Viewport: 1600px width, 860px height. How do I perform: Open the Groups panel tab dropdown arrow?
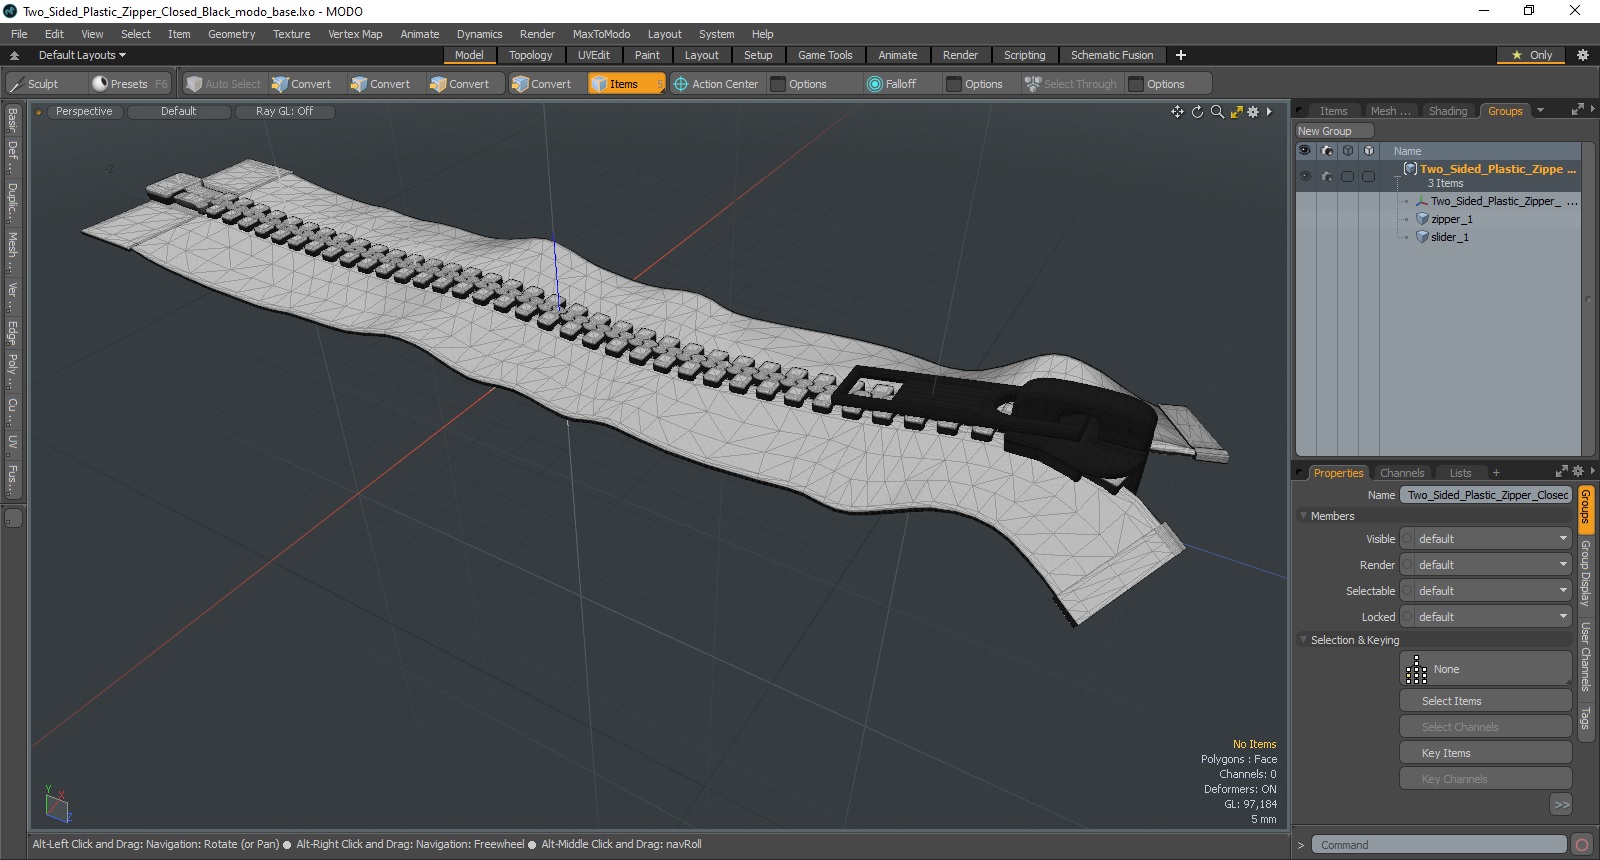1540,110
